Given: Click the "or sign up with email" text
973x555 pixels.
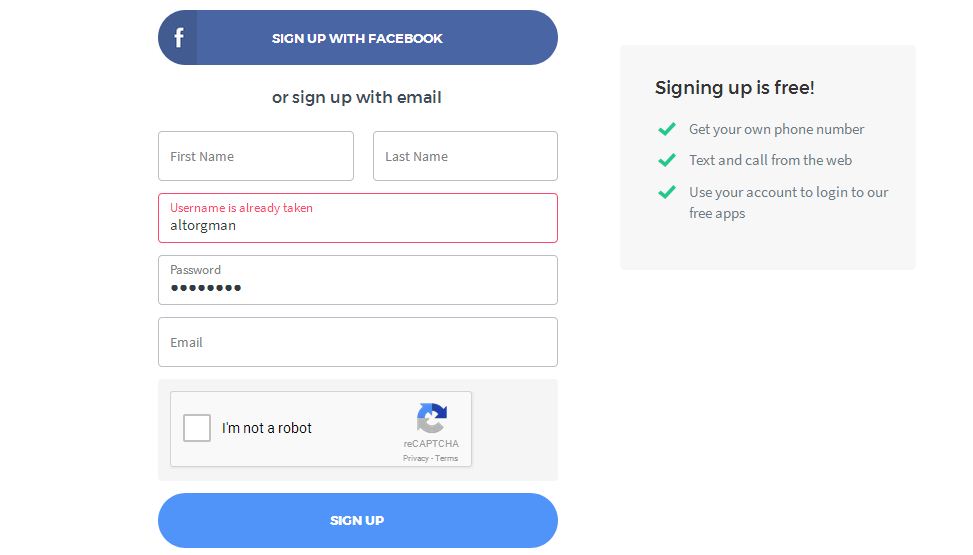Looking at the screenshot, I should pyautogui.click(x=357, y=97).
